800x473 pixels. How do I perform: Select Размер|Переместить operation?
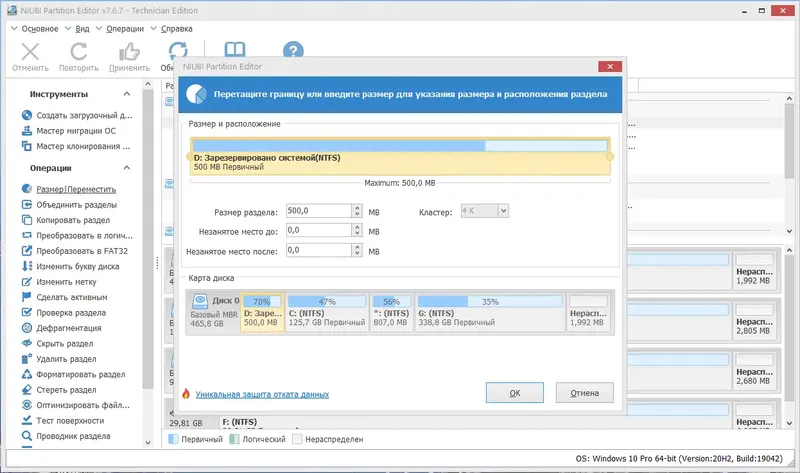coord(69,189)
